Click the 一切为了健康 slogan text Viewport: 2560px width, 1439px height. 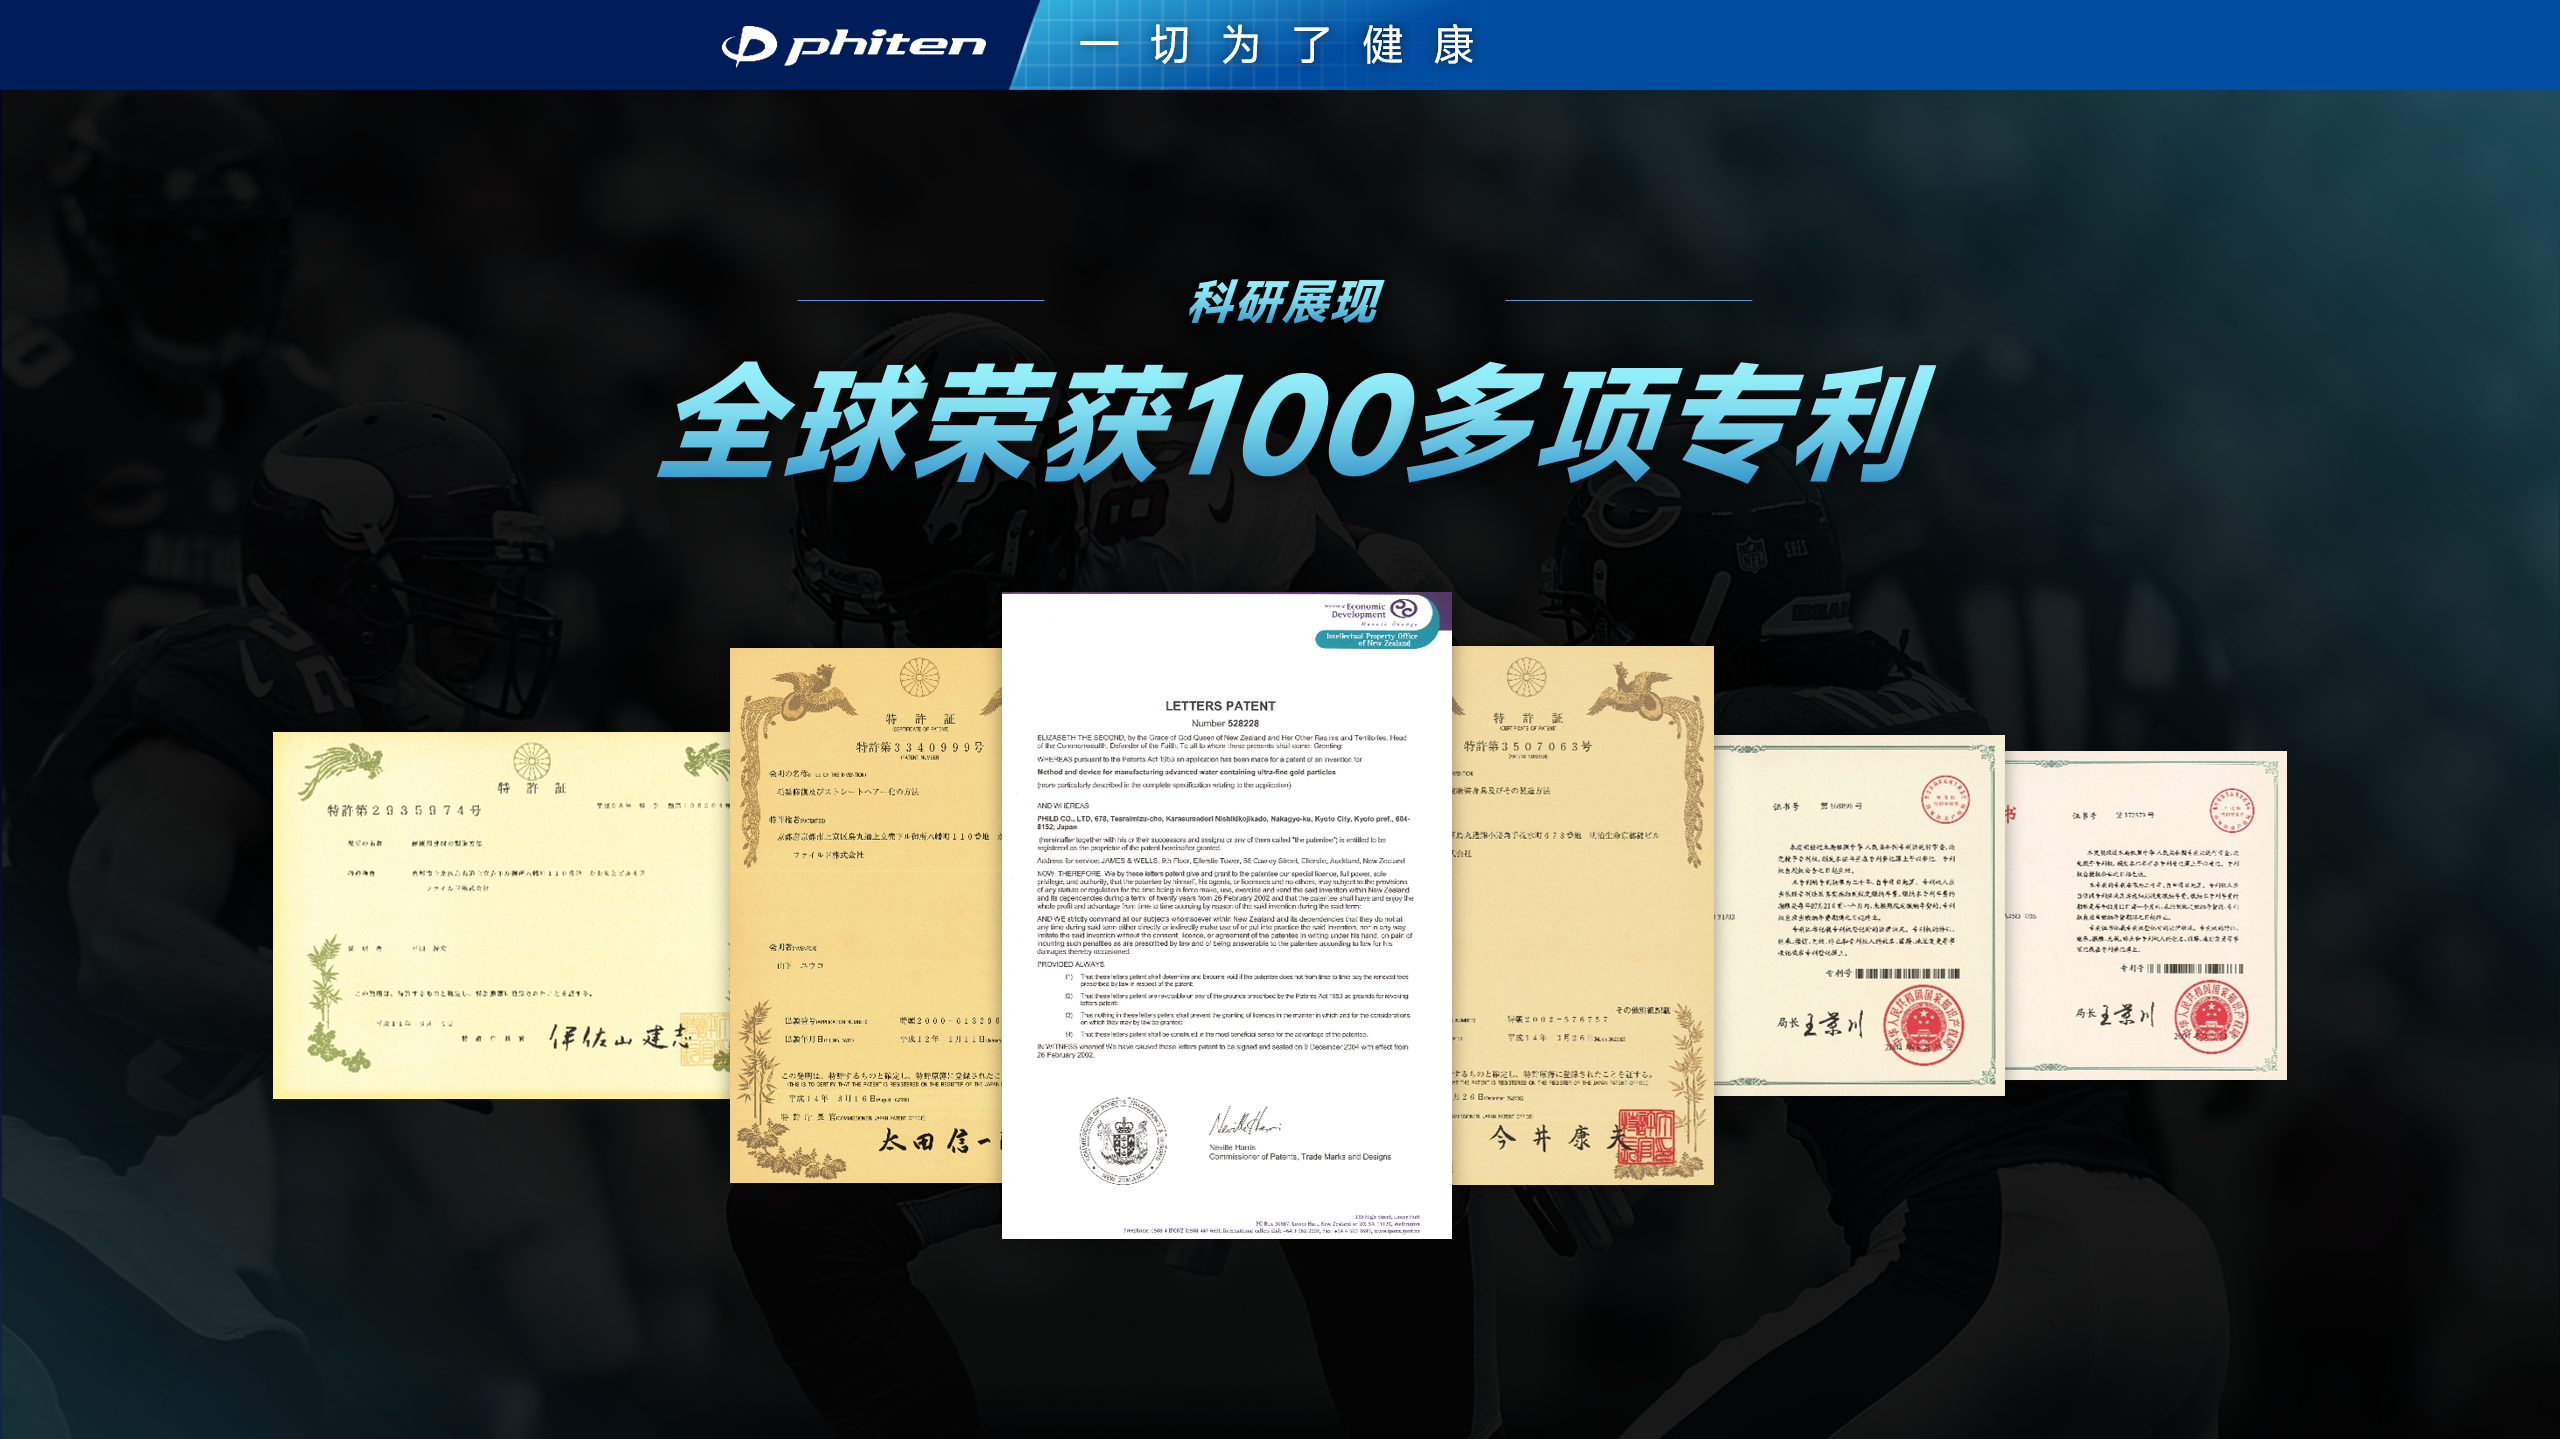pos(1276,46)
